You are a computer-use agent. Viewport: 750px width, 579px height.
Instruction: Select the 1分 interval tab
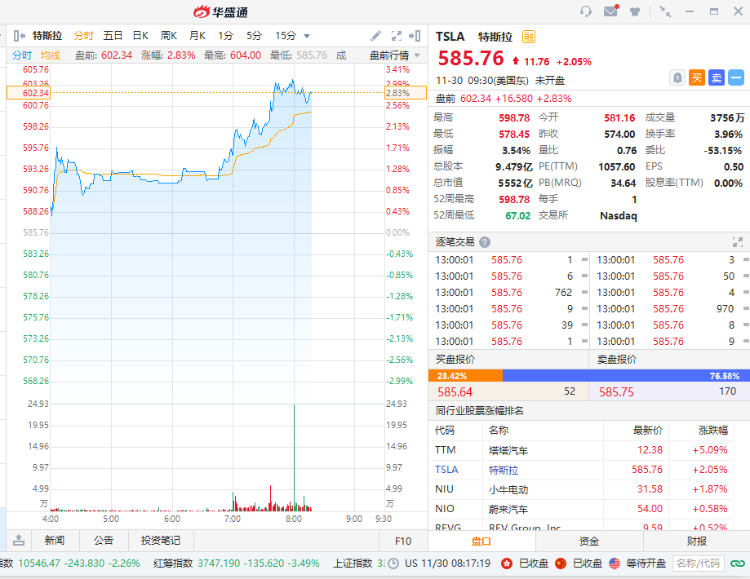point(225,36)
